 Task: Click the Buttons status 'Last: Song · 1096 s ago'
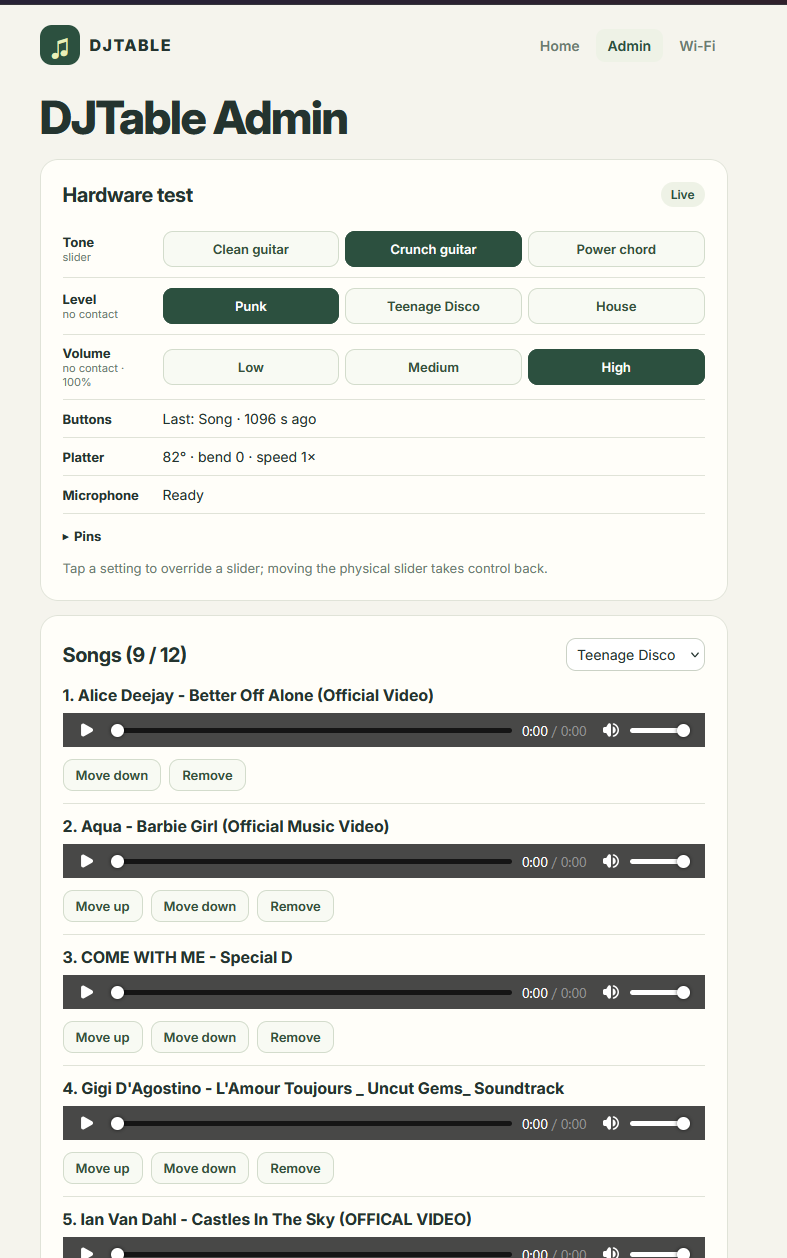pos(239,419)
